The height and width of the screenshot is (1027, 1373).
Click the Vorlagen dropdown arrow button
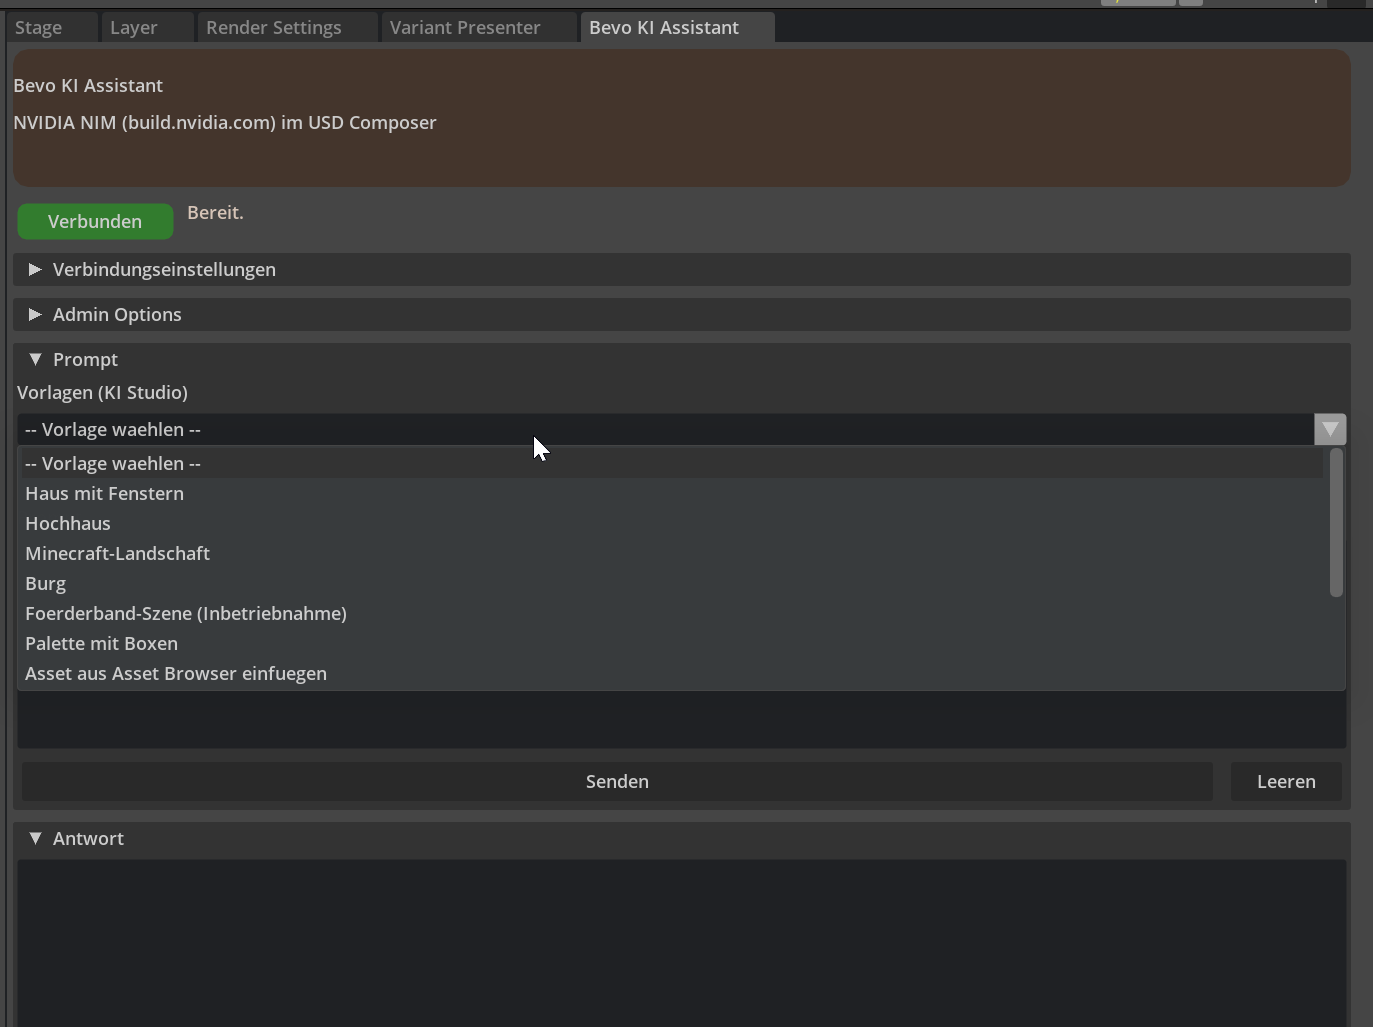[x=1330, y=429]
